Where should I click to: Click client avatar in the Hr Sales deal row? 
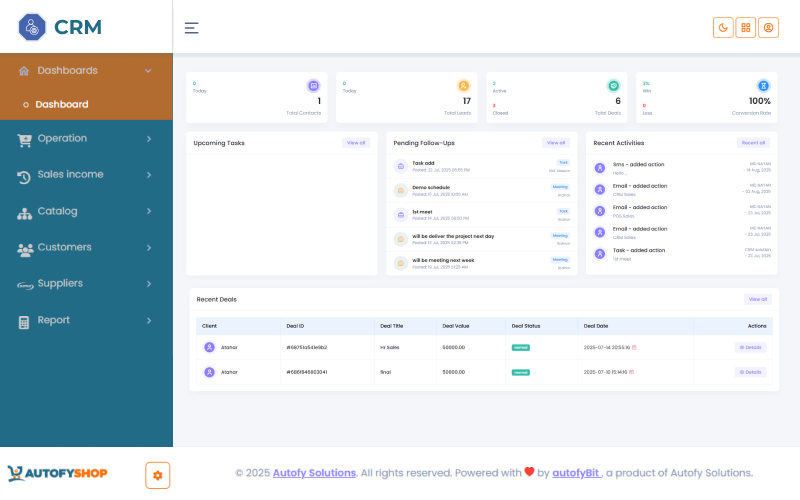[209, 347]
